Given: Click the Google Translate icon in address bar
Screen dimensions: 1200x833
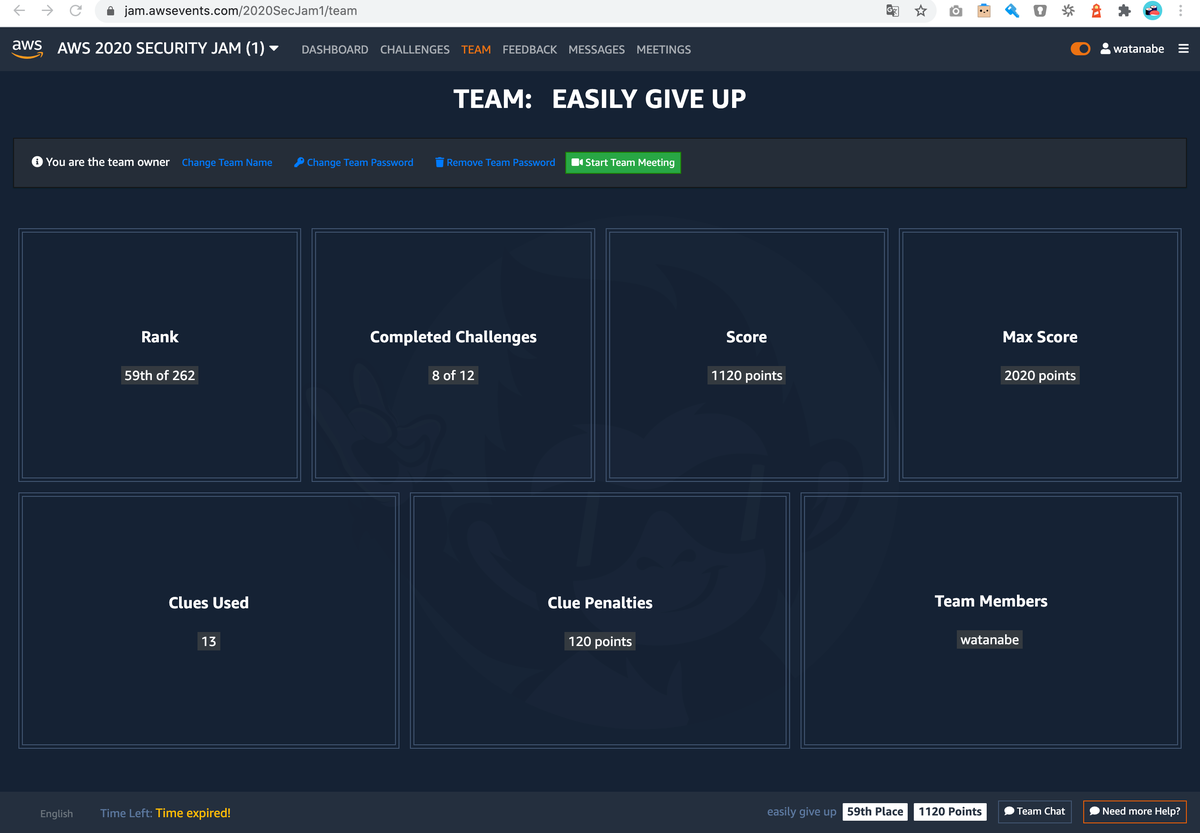Looking at the screenshot, I should pyautogui.click(x=893, y=11).
